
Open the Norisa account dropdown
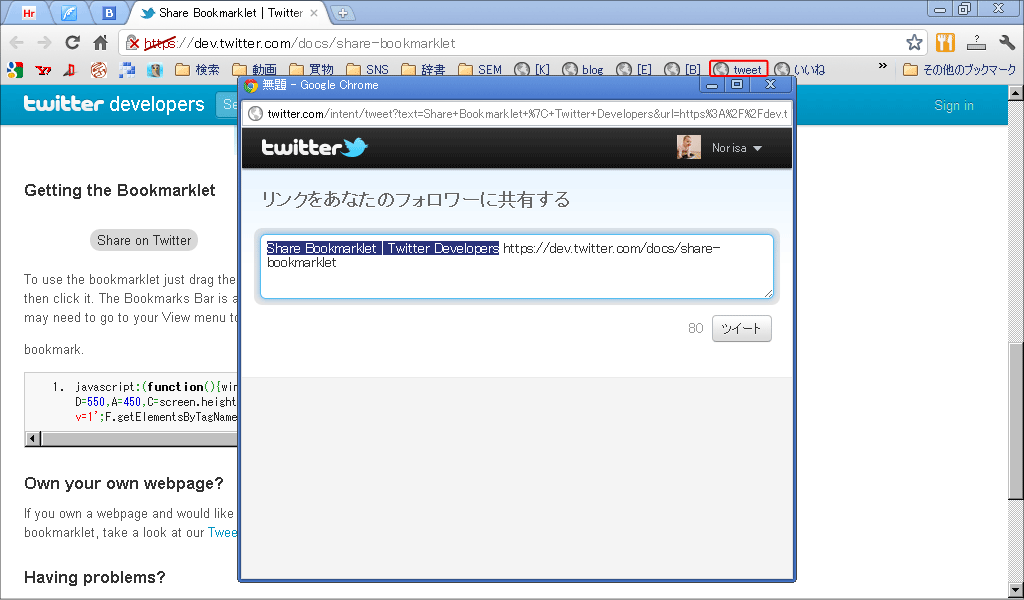(737, 148)
